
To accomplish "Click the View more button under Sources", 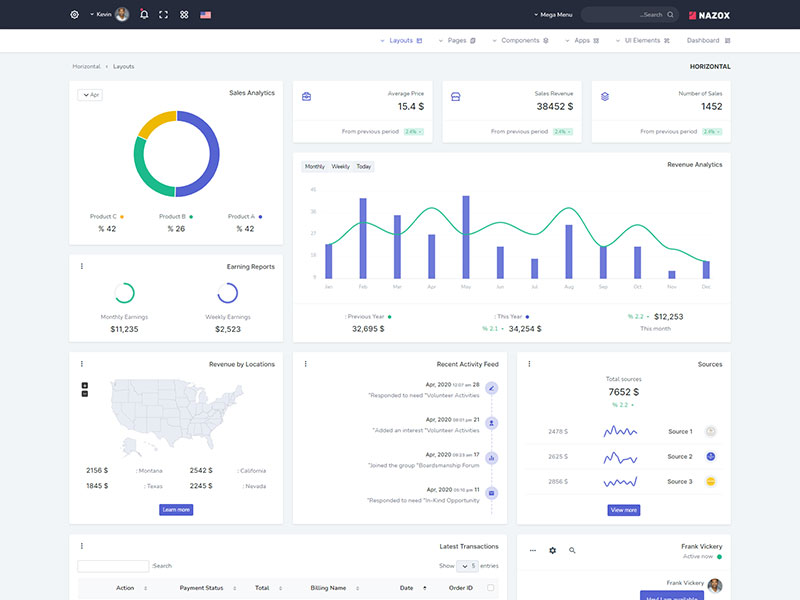I will 623,510.
